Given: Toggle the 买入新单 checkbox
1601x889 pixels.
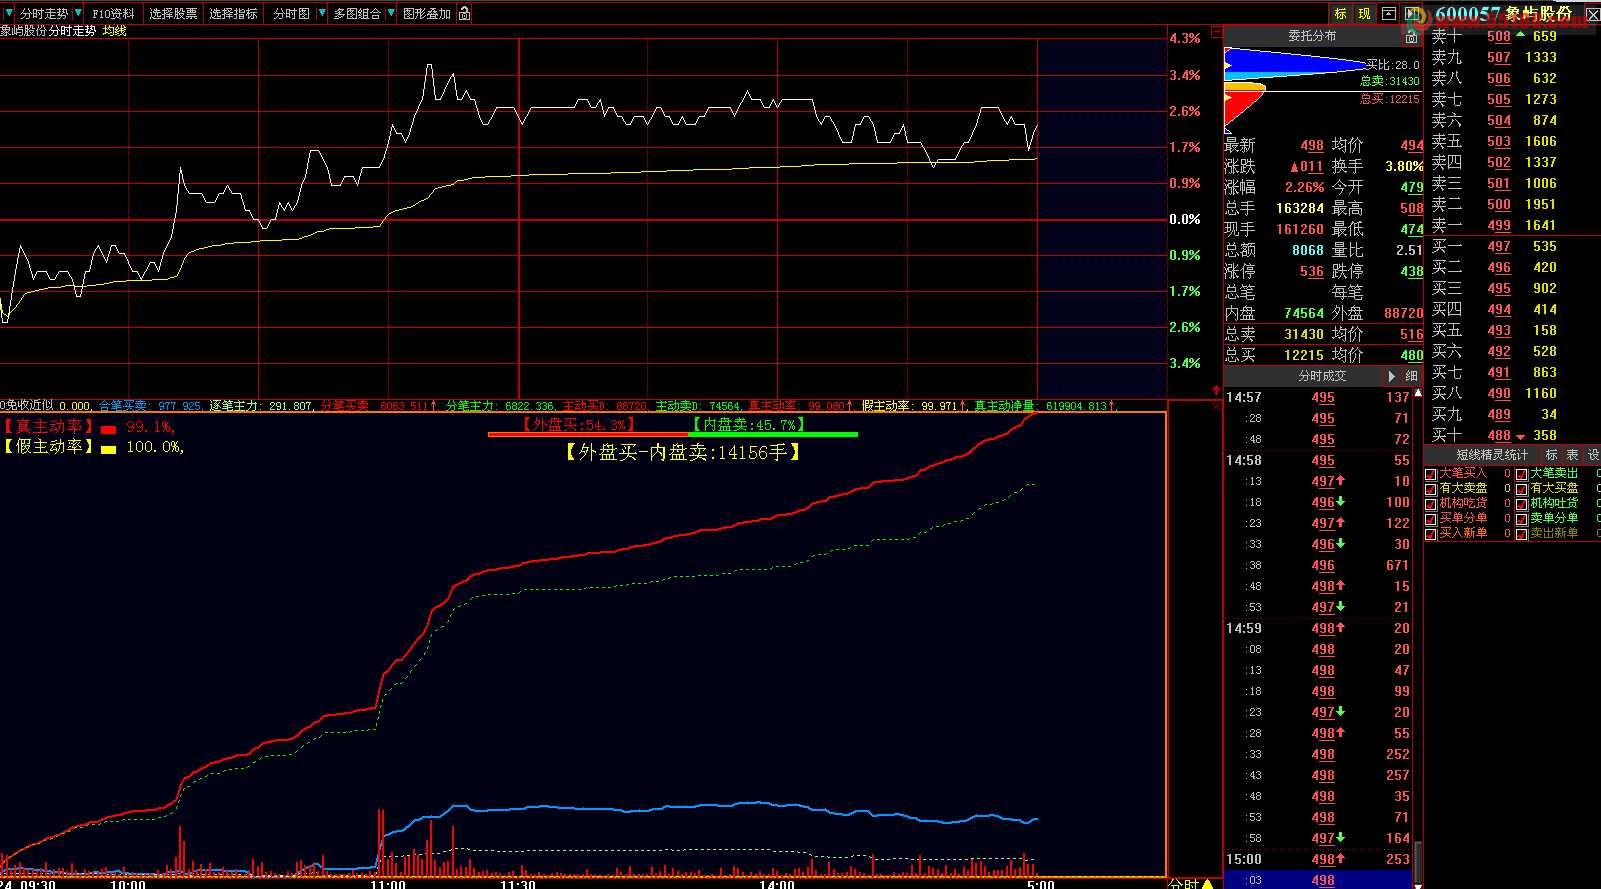Looking at the screenshot, I should coord(1431,534).
